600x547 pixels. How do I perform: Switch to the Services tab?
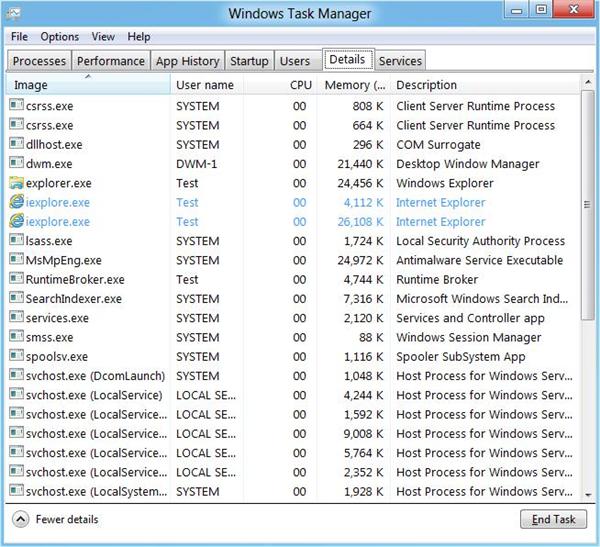(x=400, y=61)
